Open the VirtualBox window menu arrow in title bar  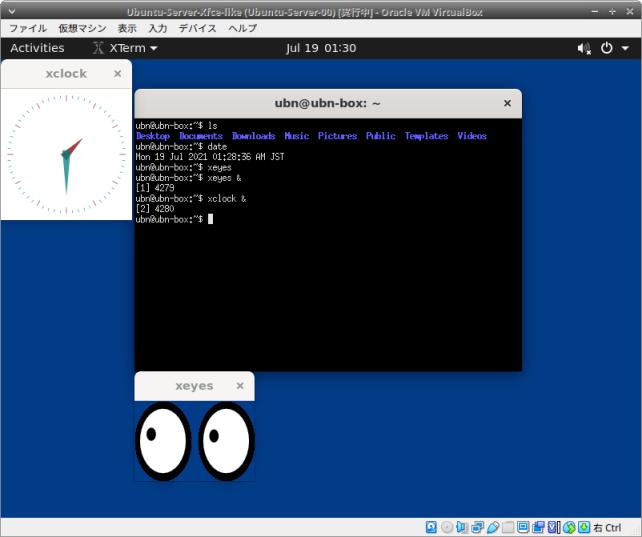point(12,11)
